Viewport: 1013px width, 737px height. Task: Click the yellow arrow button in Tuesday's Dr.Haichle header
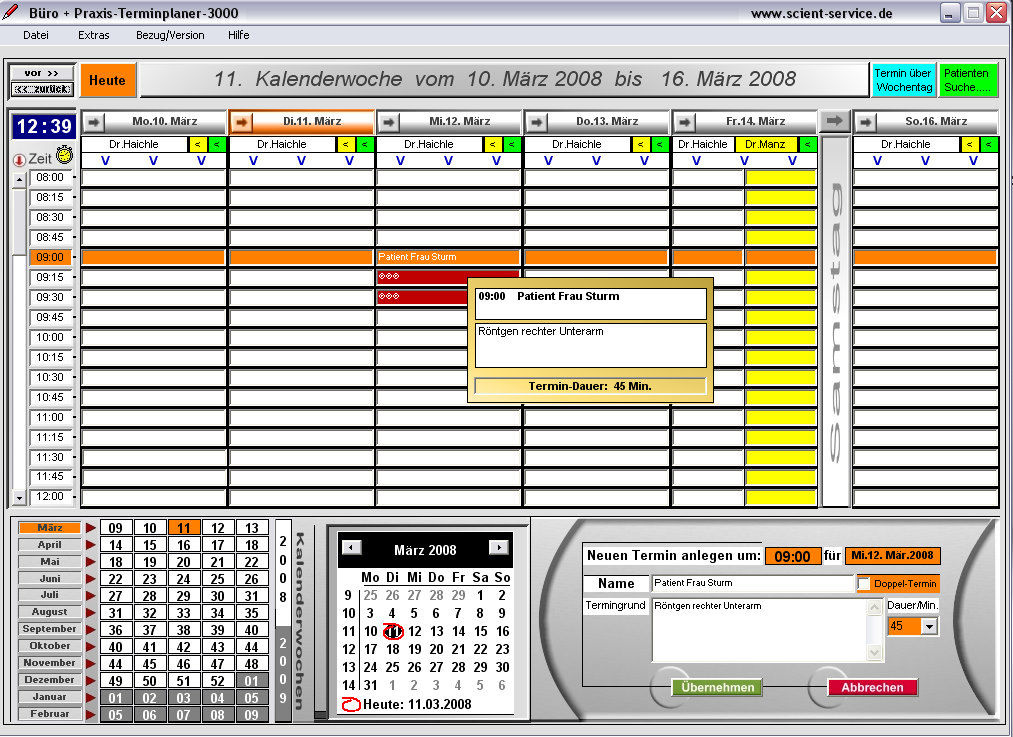click(x=346, y=144)
